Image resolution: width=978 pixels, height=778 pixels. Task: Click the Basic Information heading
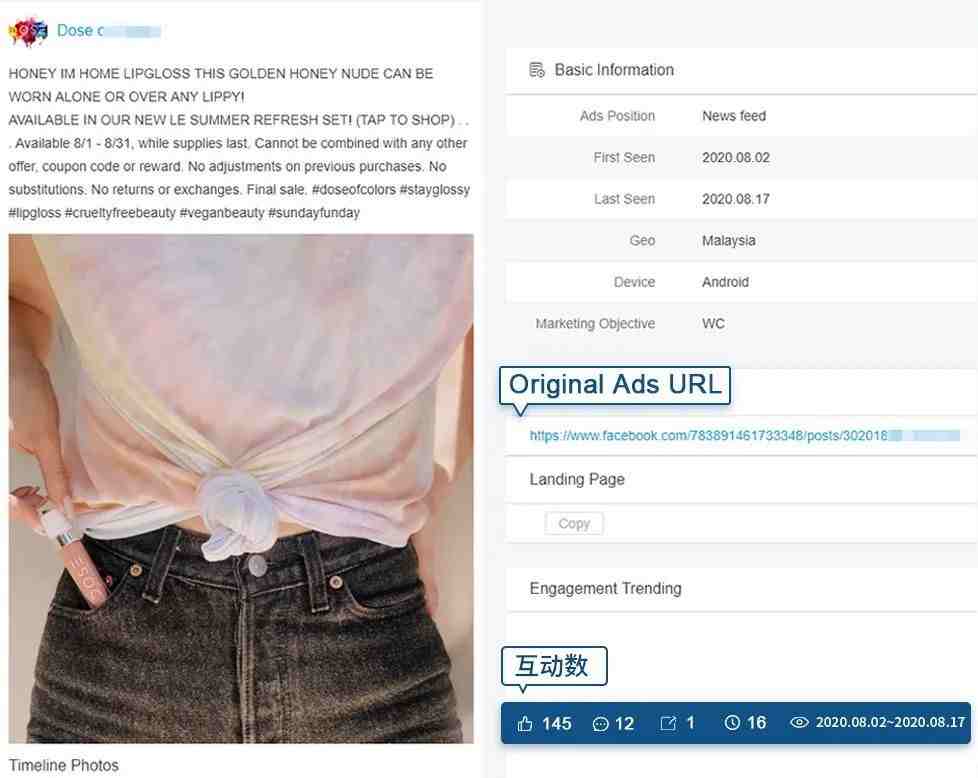614,70
